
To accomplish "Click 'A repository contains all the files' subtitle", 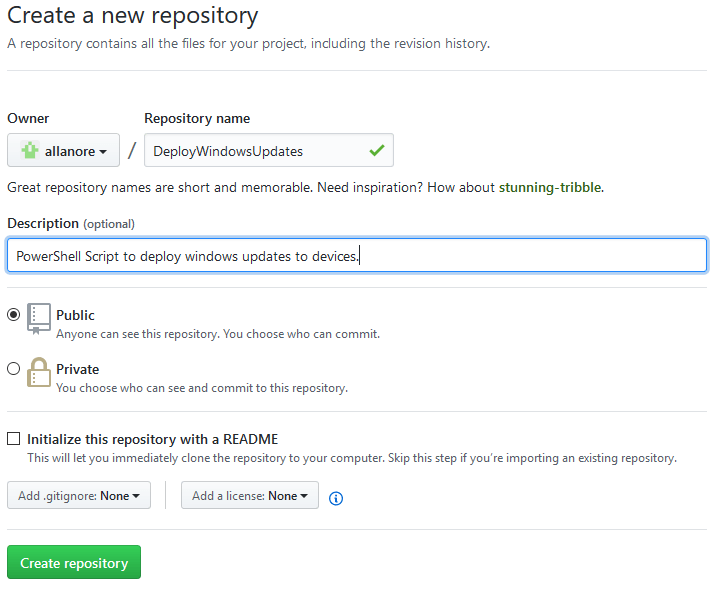I will [x=248, y=44].
